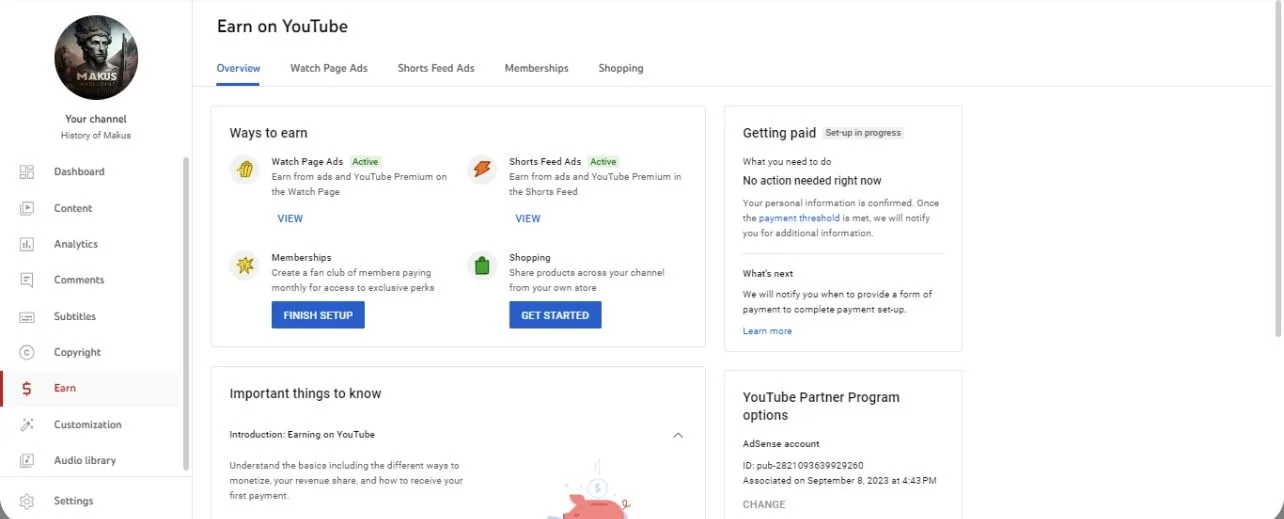1284x519 pixels.
Task: Switch to the Overview tab
Action: (238, 68)
